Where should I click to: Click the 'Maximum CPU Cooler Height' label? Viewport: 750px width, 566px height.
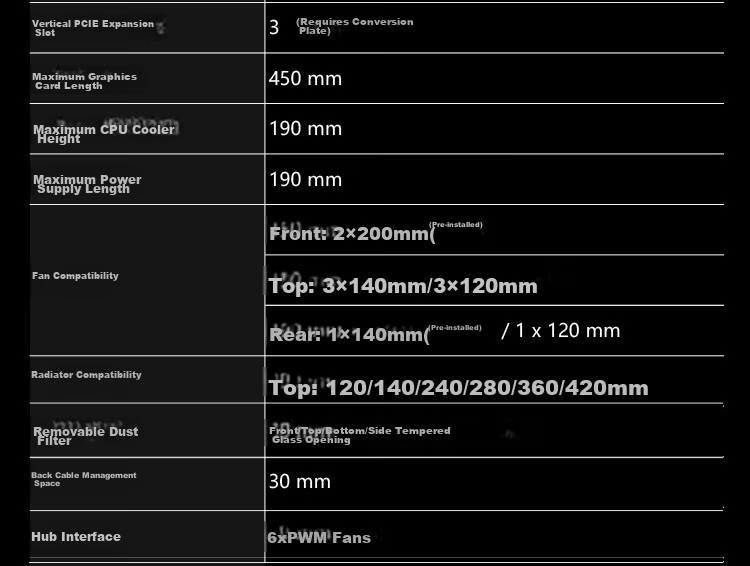(104, 134)
